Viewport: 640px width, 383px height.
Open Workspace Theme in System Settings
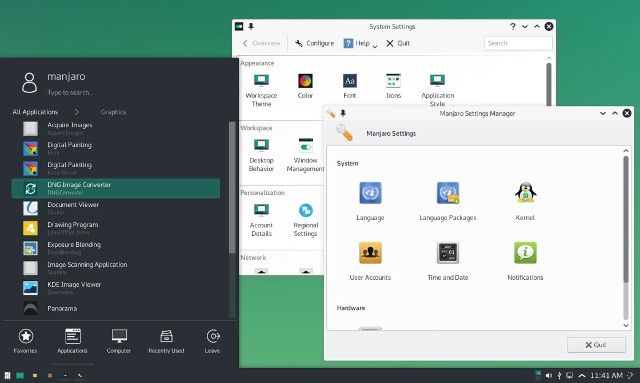click(x=261, y=90)
